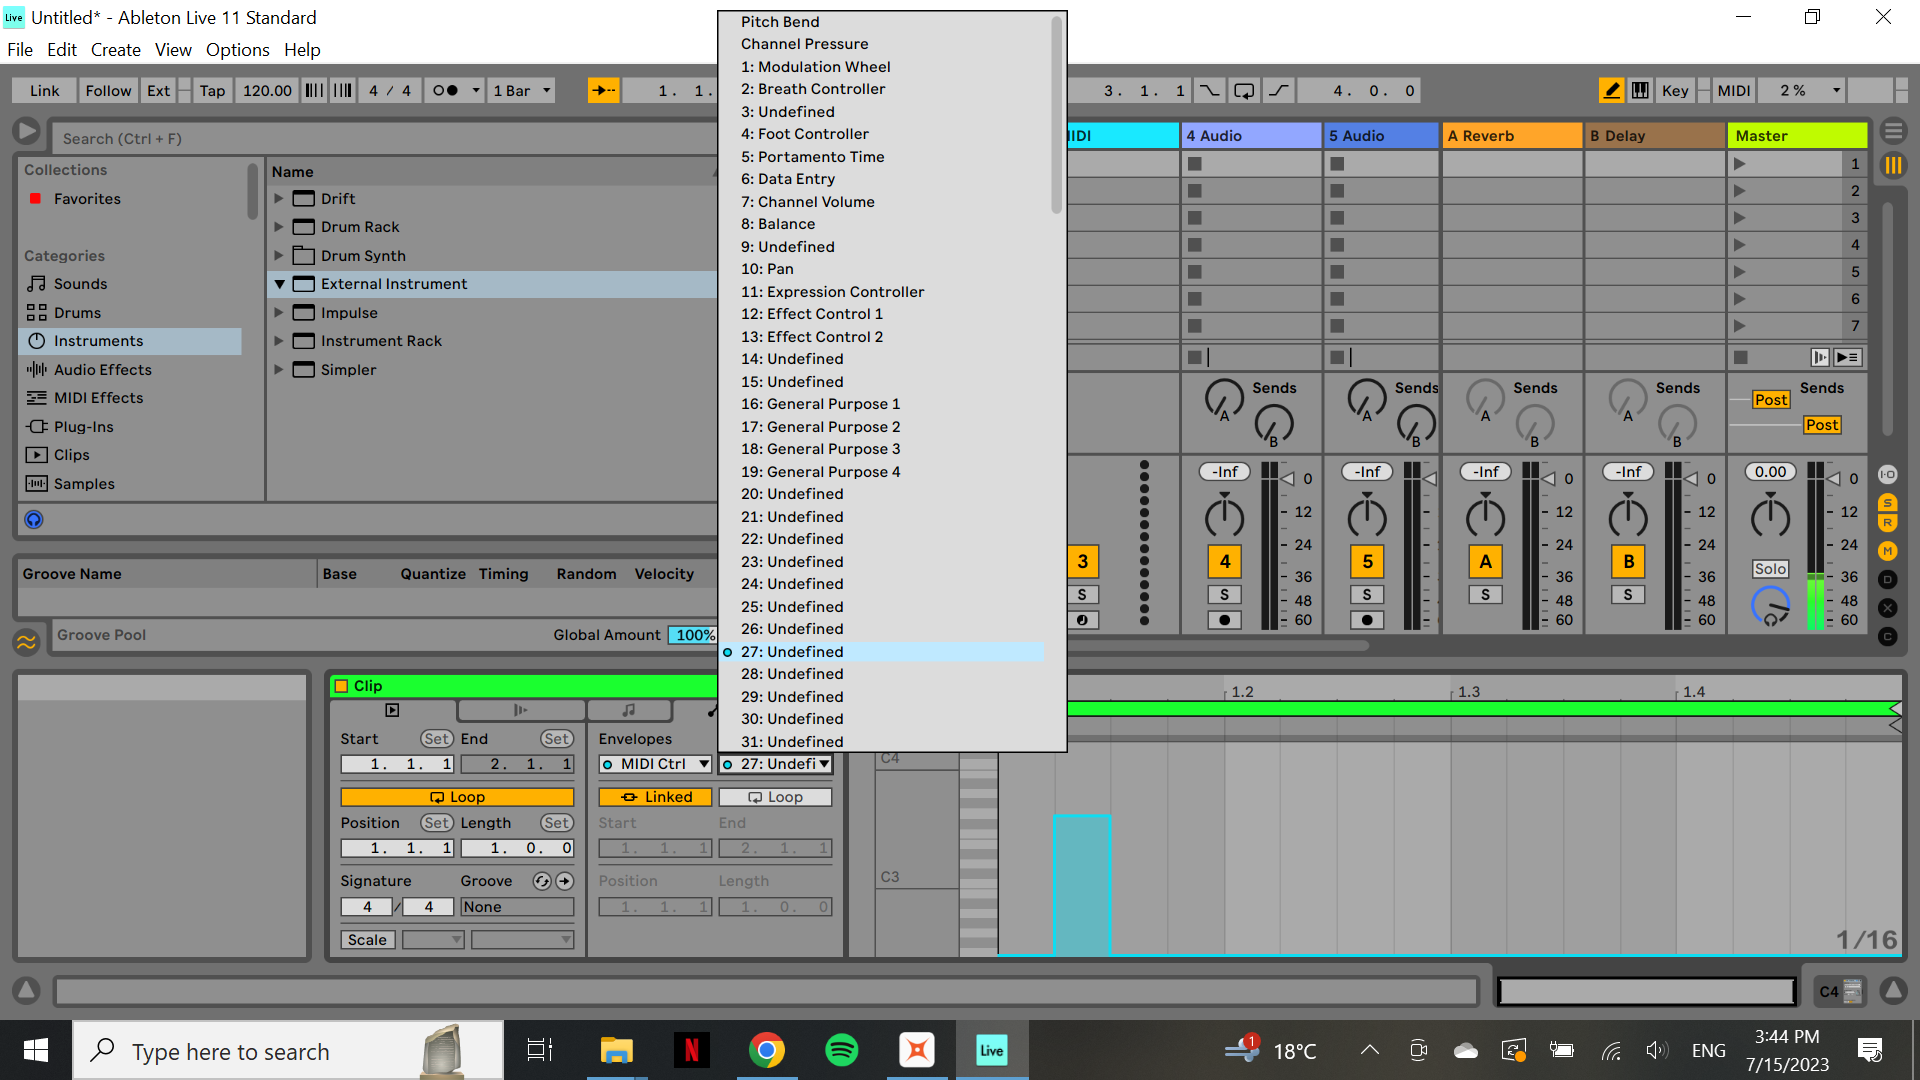Click the Link button
Screen dimensions: 1920x1080
(x=44, y=90)
